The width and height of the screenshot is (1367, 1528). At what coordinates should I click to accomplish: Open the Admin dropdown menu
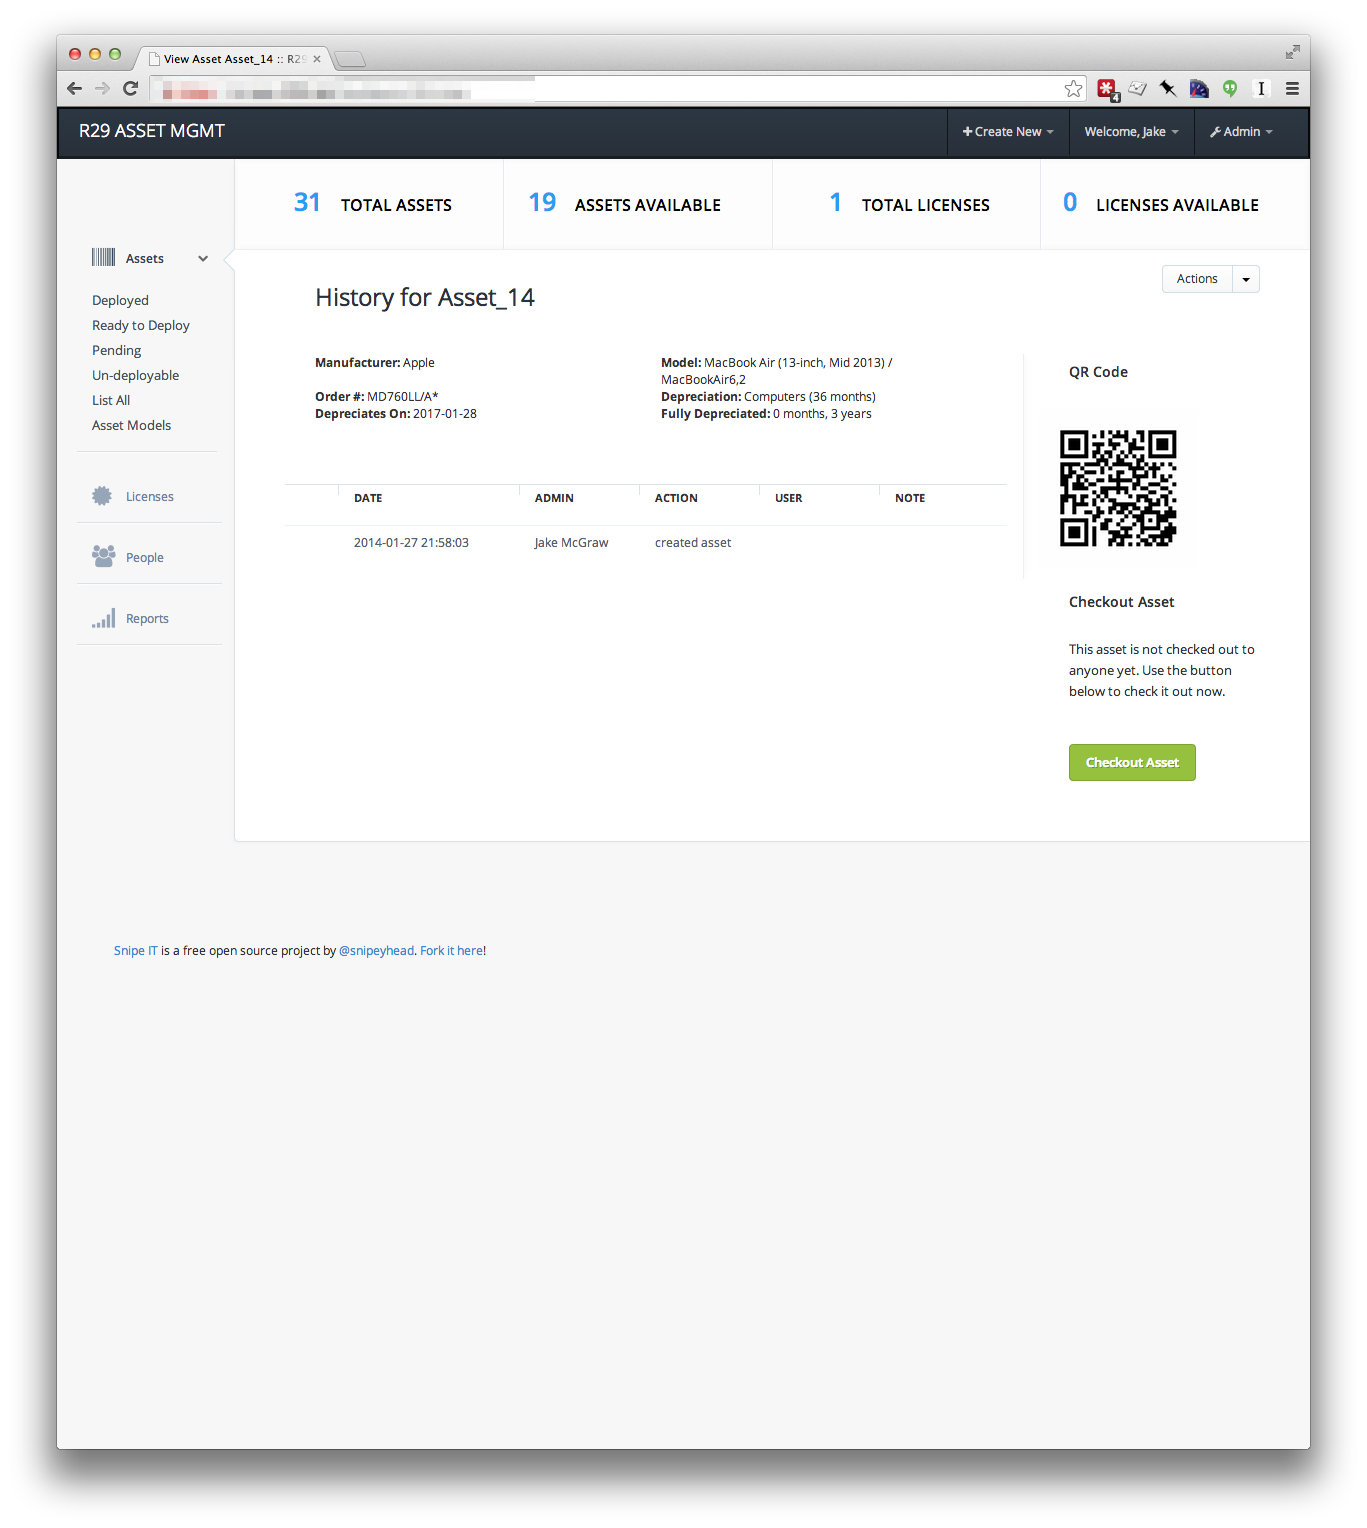[x=1241, y=132]
